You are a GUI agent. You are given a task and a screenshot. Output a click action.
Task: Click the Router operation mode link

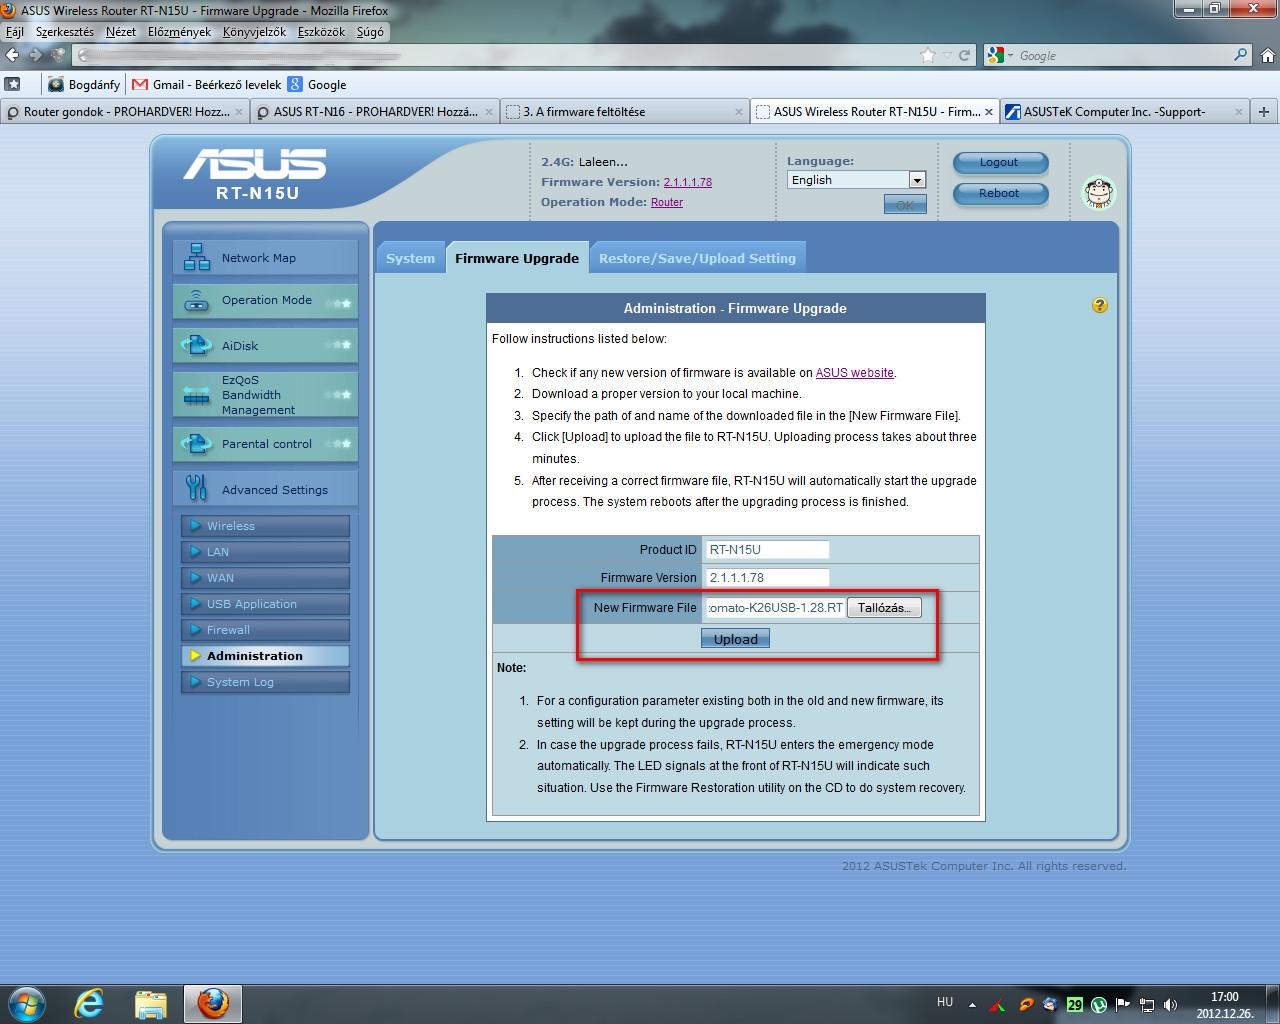click(x=667, y=202)
